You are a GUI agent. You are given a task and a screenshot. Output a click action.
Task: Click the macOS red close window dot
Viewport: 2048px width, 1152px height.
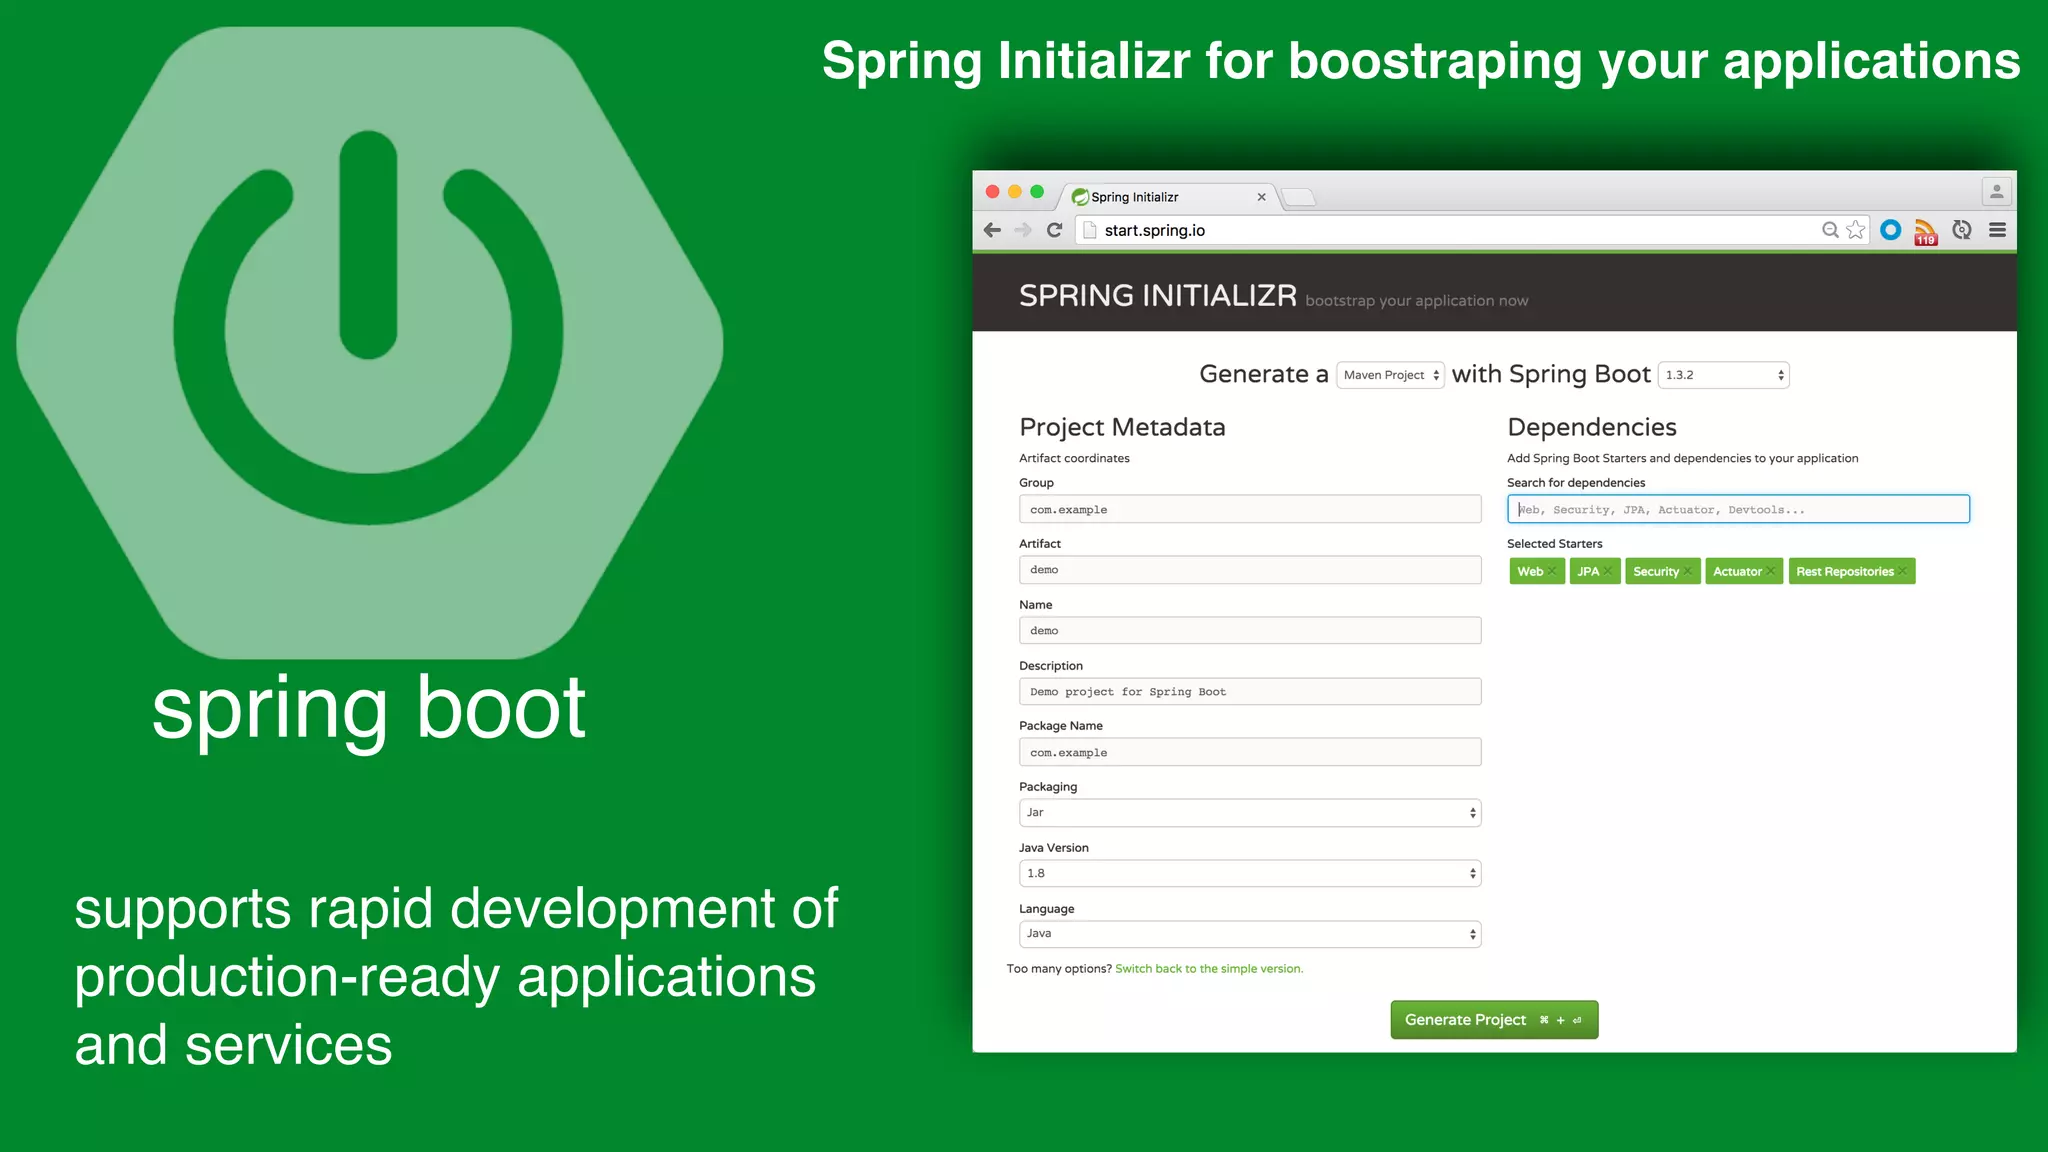993,192
